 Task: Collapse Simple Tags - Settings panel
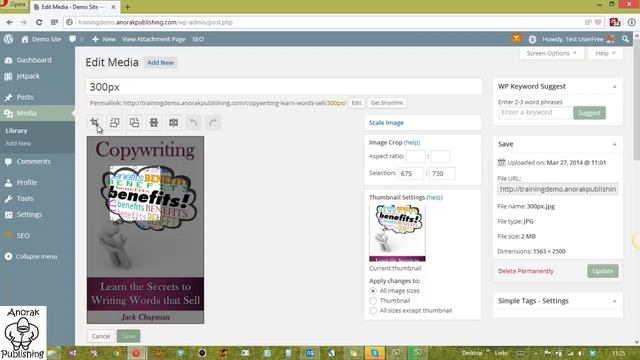(614, 301)
